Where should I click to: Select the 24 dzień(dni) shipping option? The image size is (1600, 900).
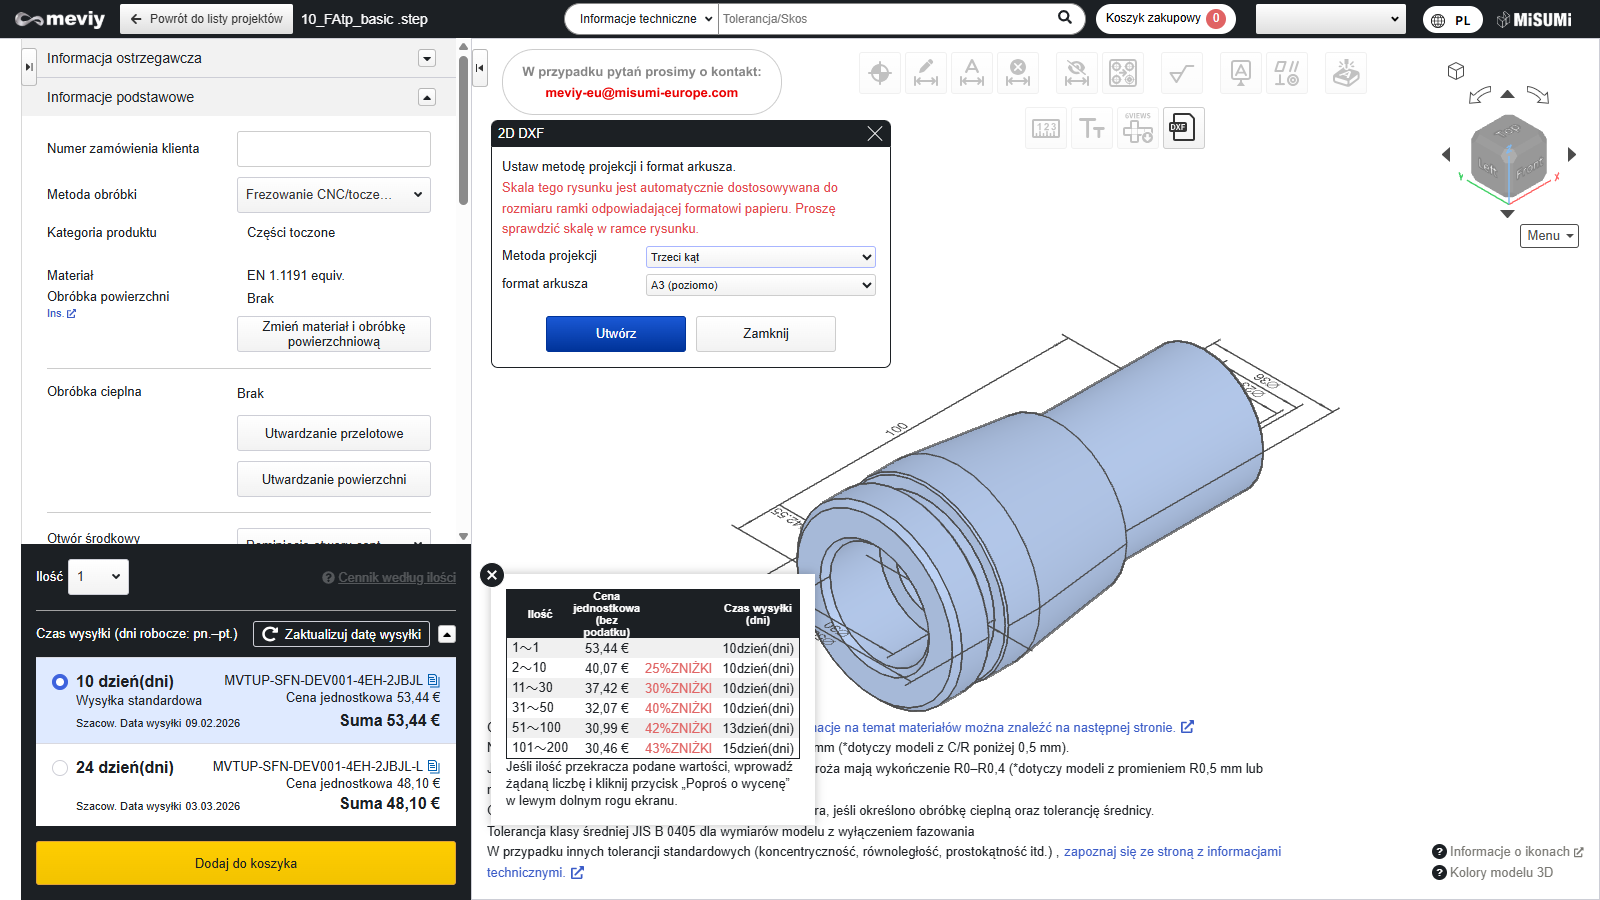pyautogui.click(x=60, y=768)
